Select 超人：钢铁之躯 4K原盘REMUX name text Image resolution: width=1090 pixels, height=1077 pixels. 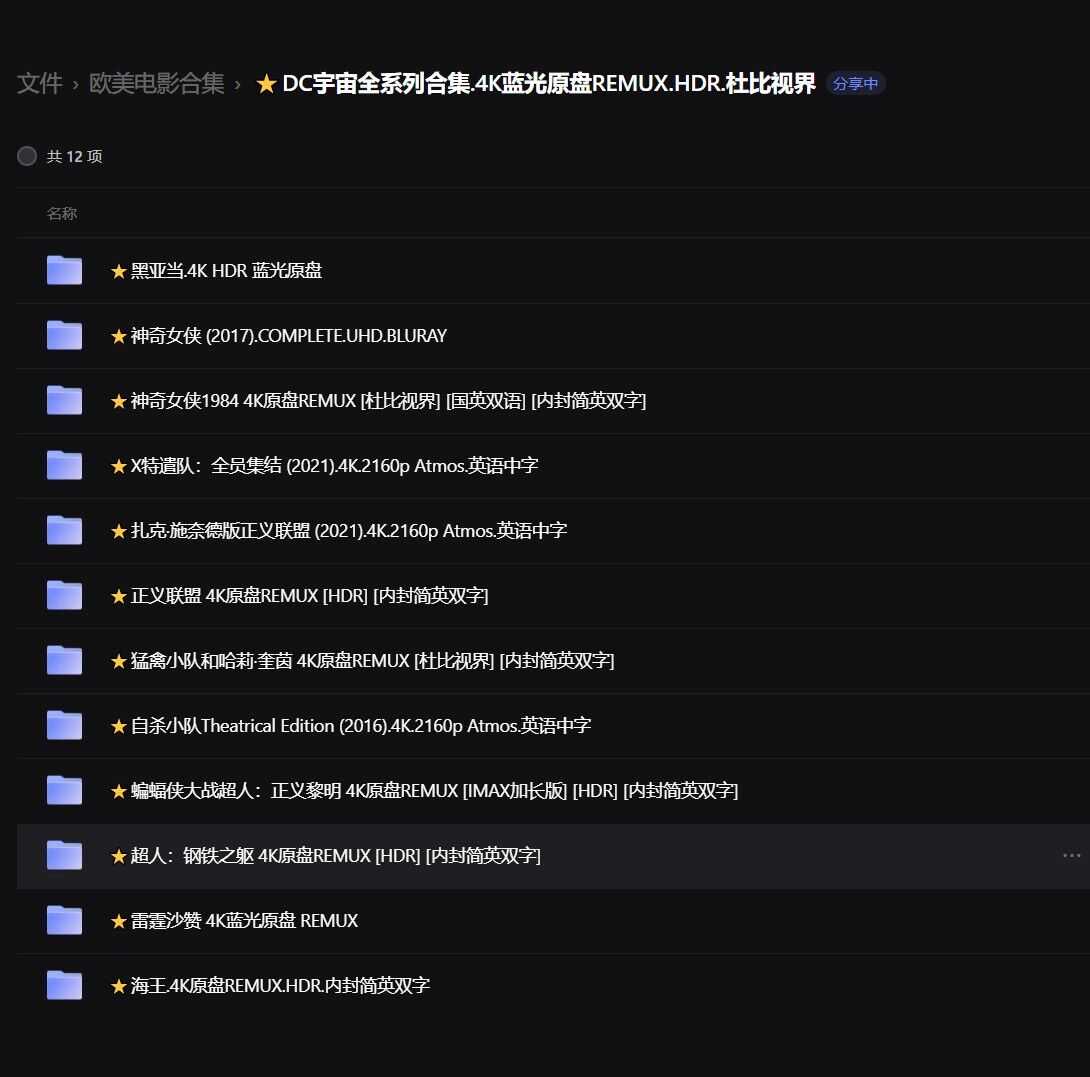click(x=336, y=856)
